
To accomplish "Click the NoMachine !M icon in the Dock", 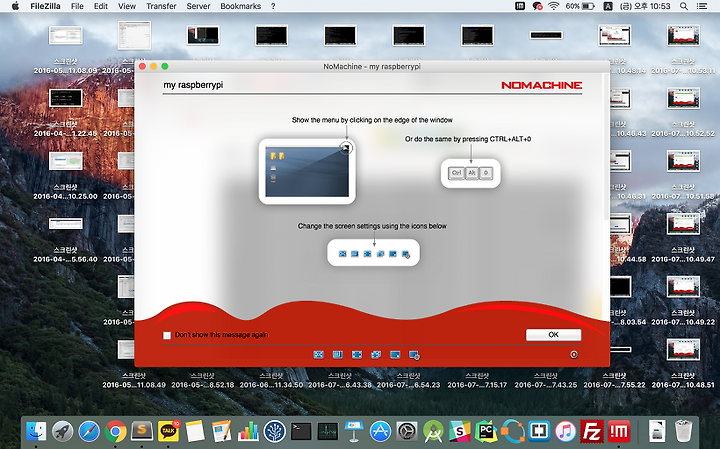I will coord(619,432).
